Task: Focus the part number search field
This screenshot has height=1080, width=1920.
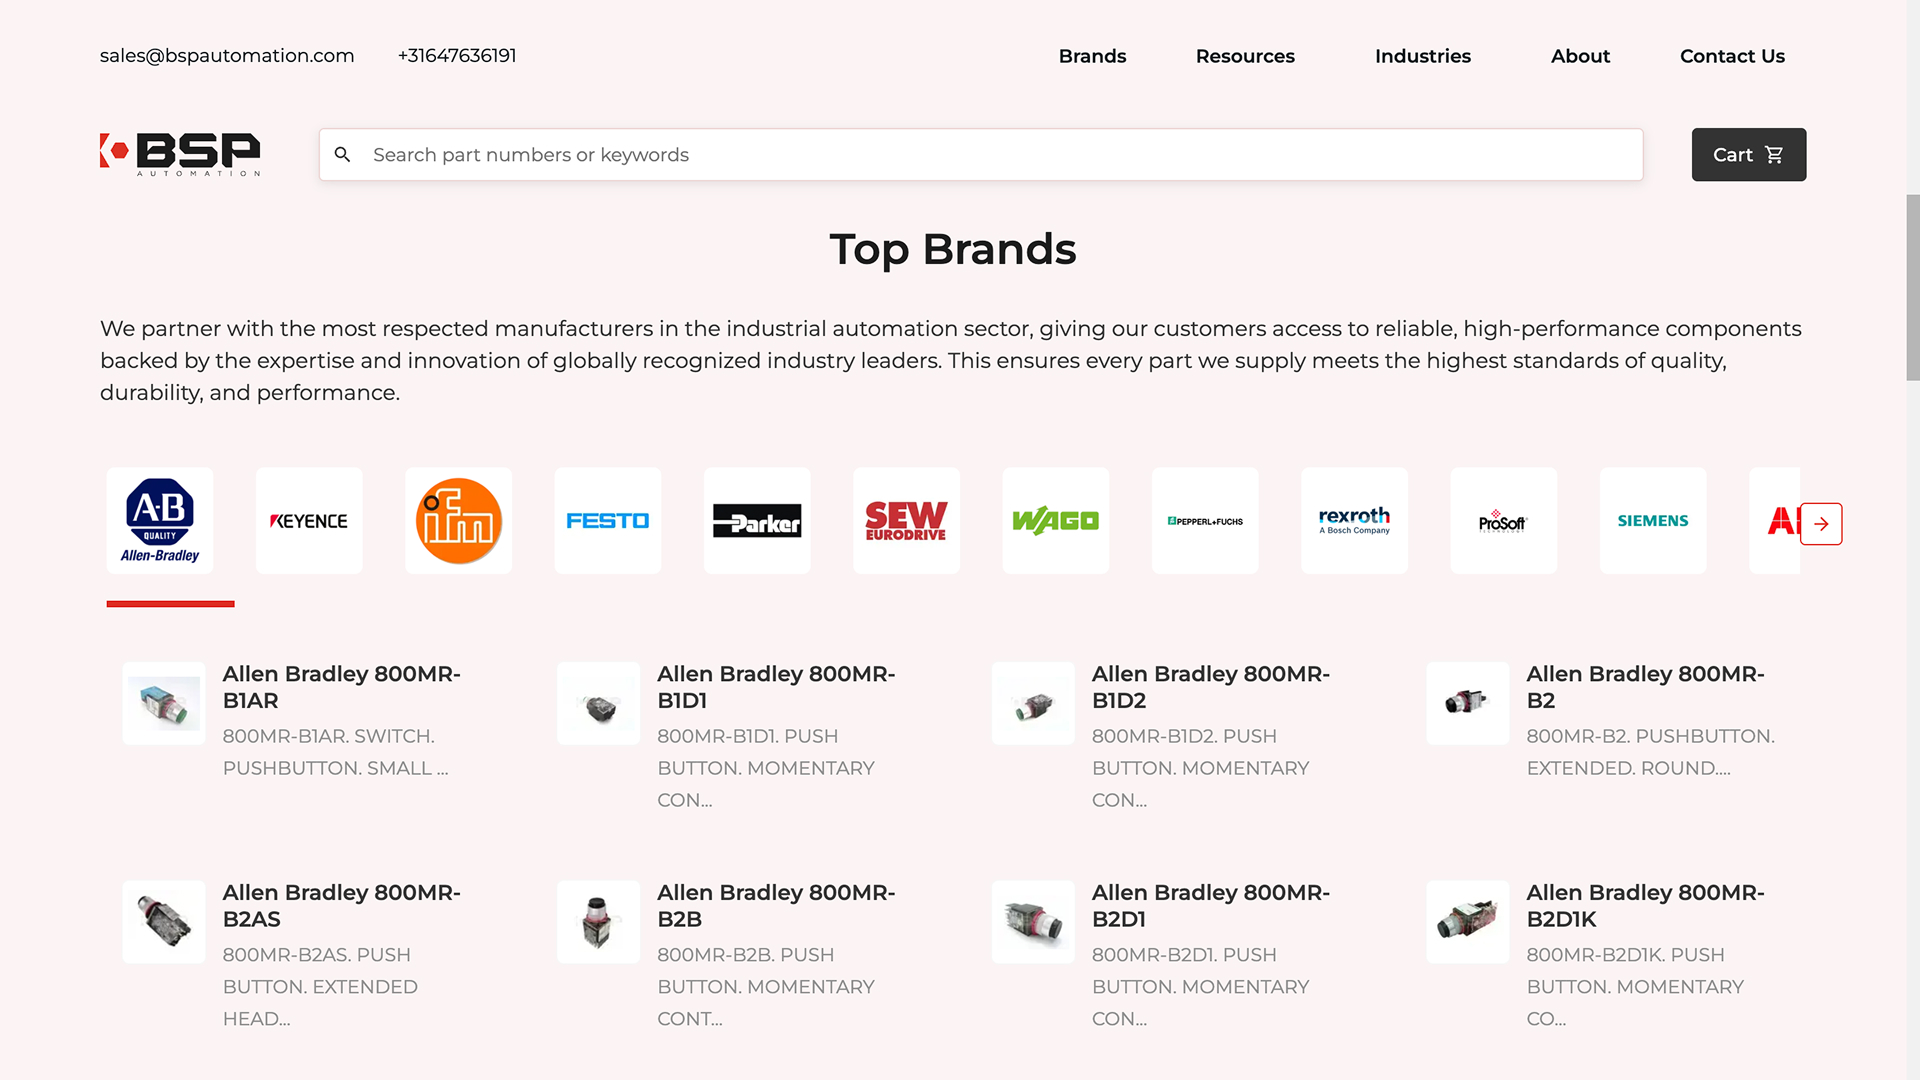Action: coord(981,155)
